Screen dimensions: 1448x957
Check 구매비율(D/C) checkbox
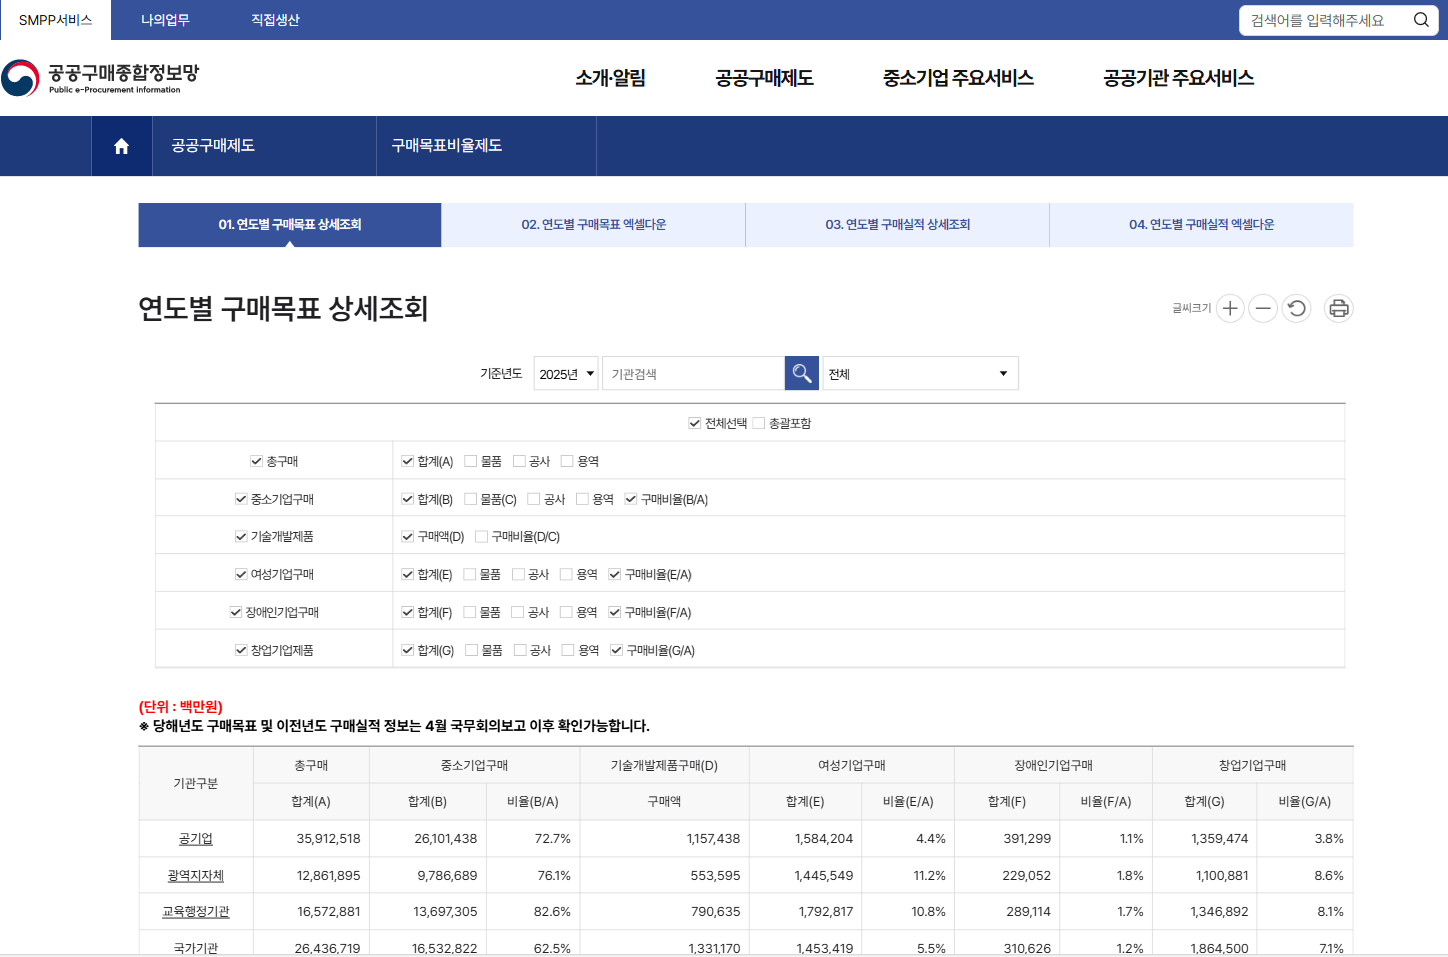coord(481,536)
